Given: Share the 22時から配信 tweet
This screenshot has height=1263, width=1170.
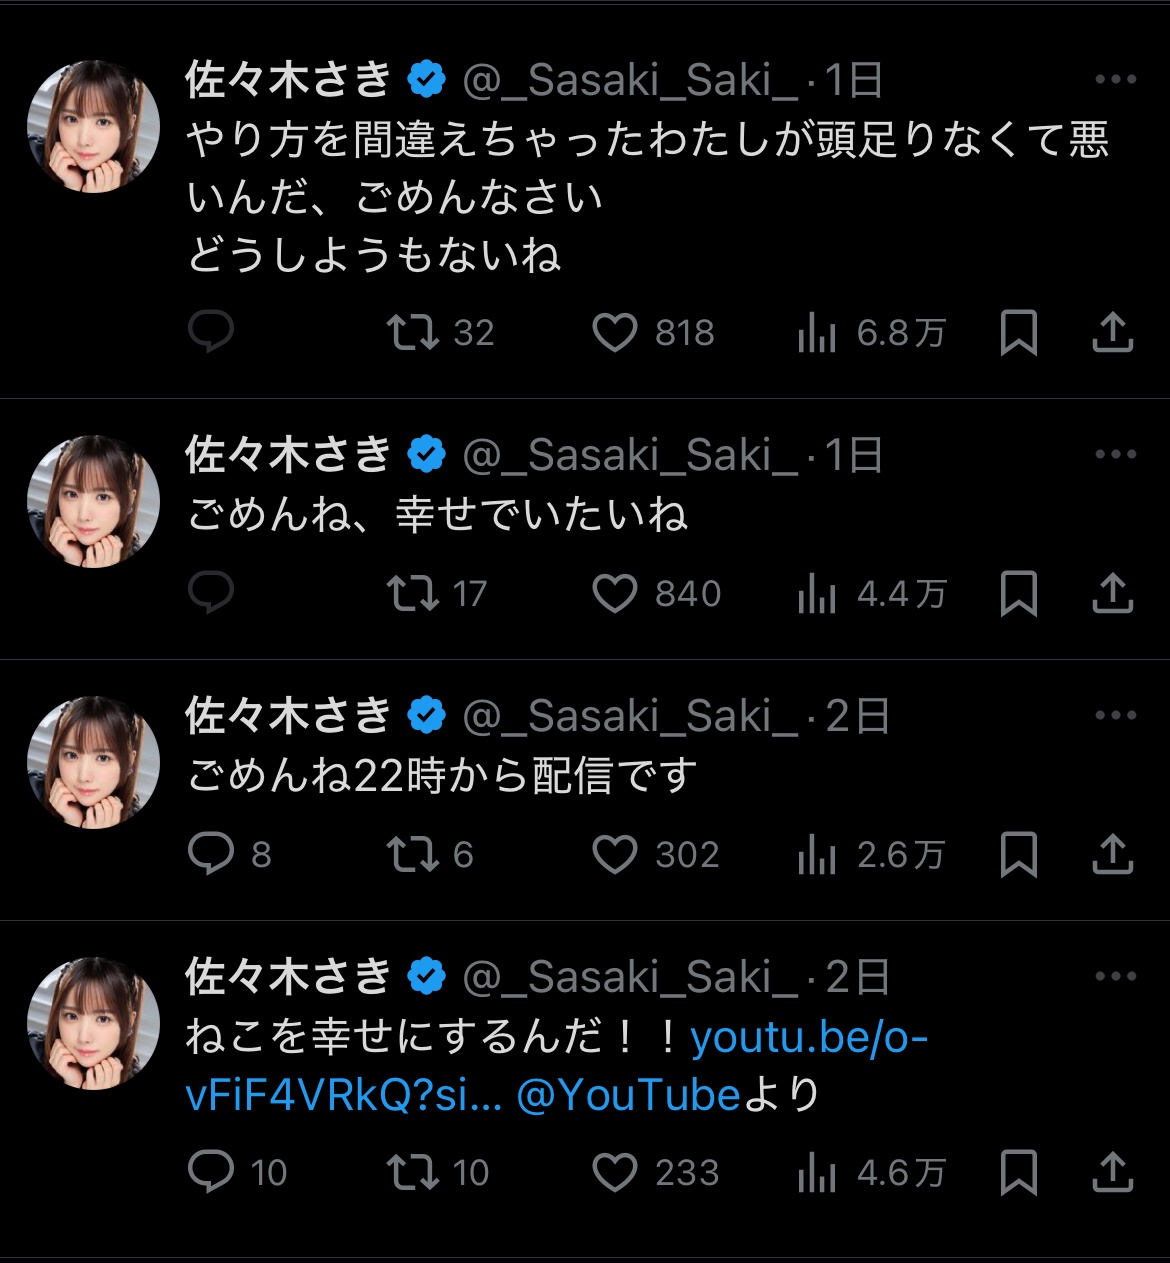Looking at the screenshot, I should (x=1112, y=855).
